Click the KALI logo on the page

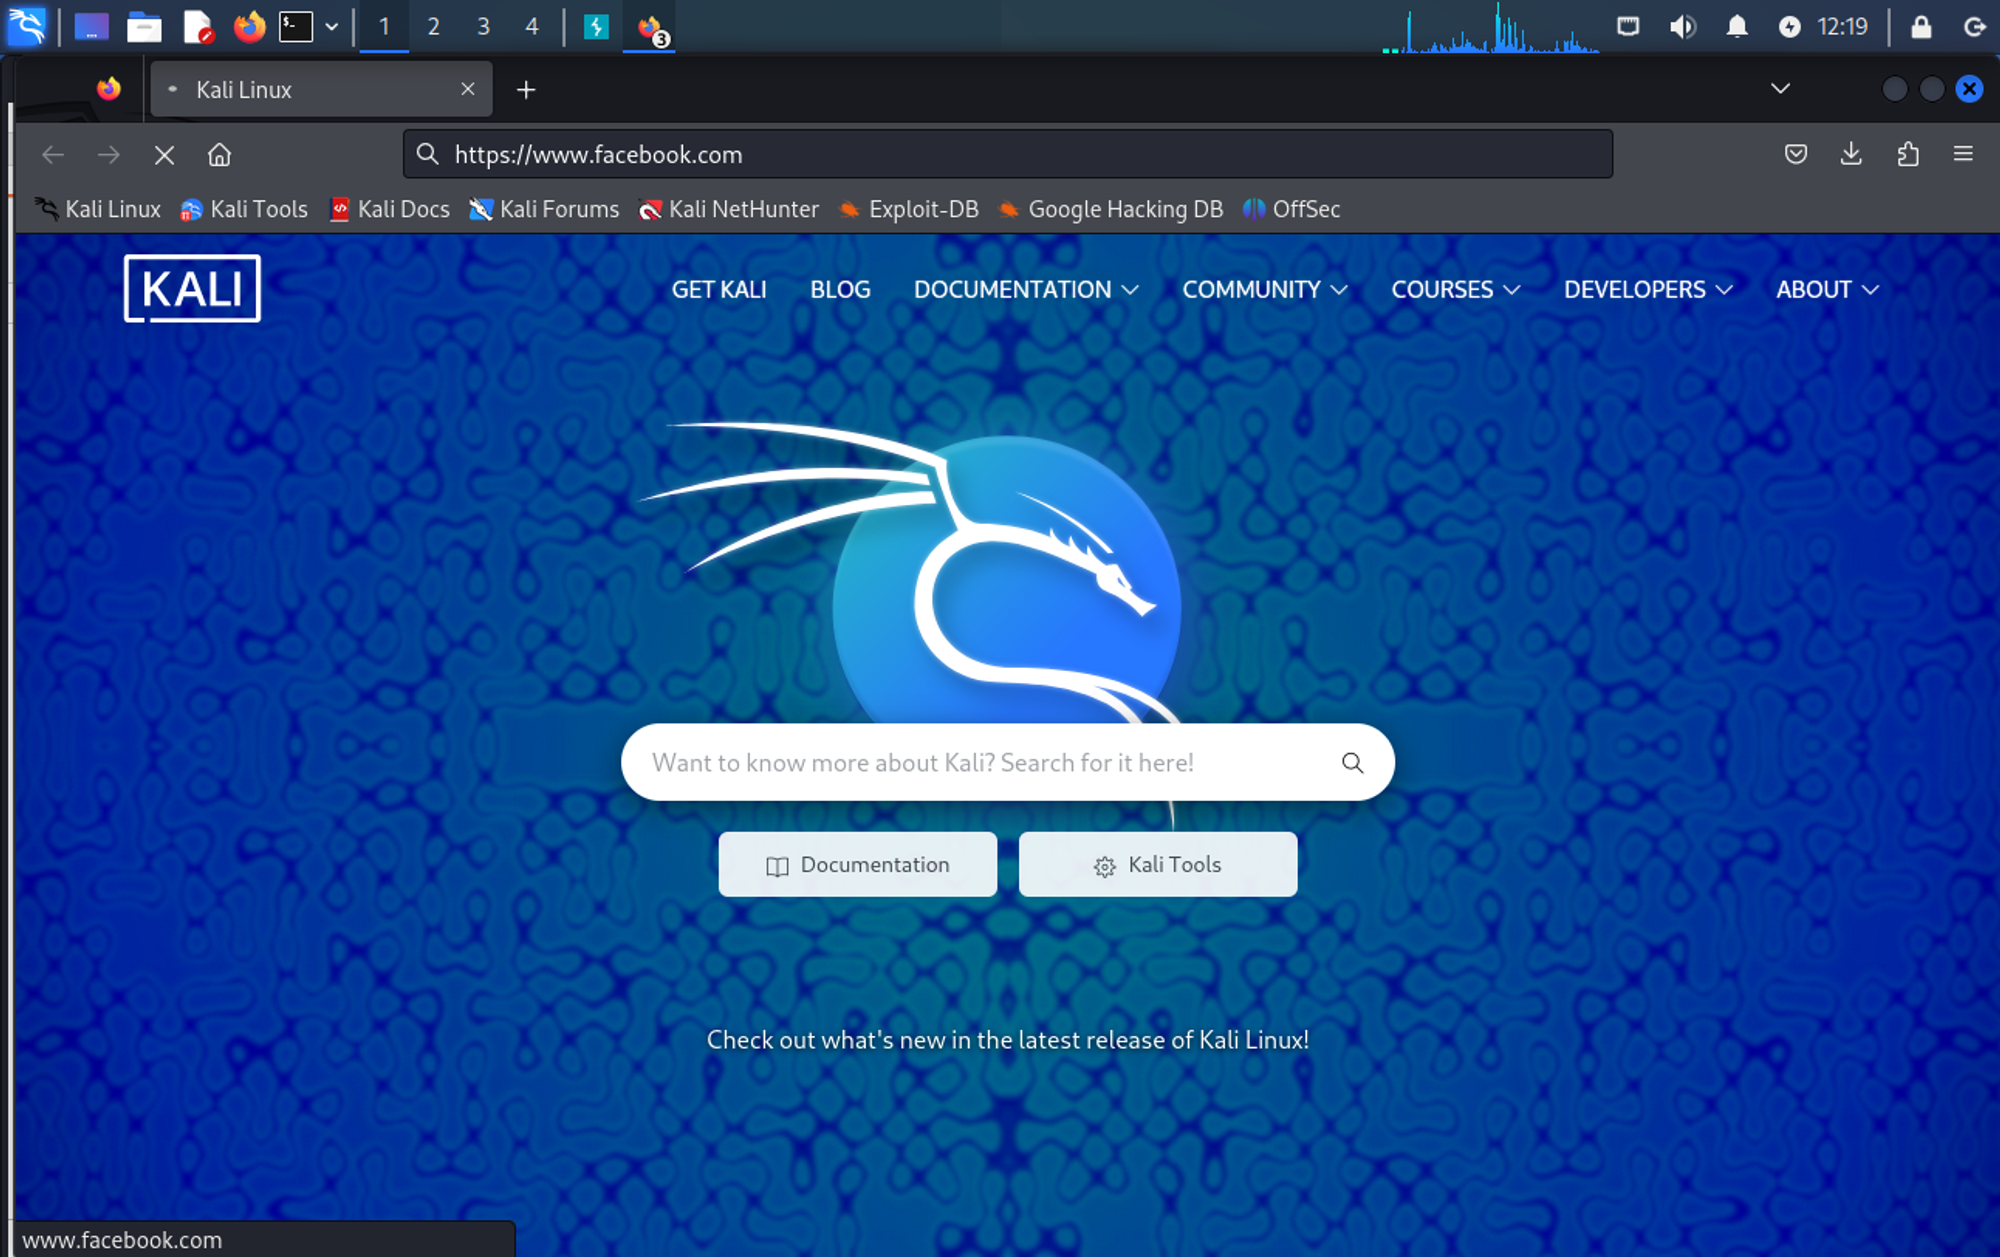point(192,289)
